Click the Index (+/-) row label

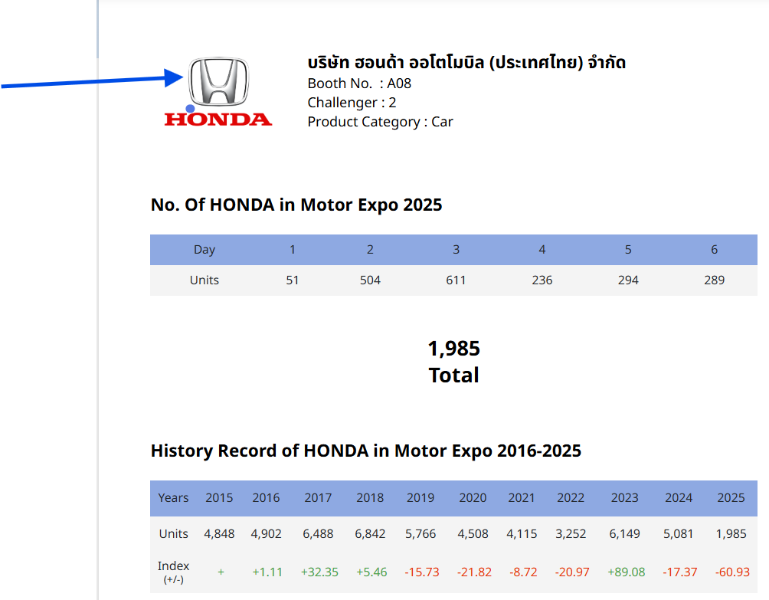coord(173,571)
